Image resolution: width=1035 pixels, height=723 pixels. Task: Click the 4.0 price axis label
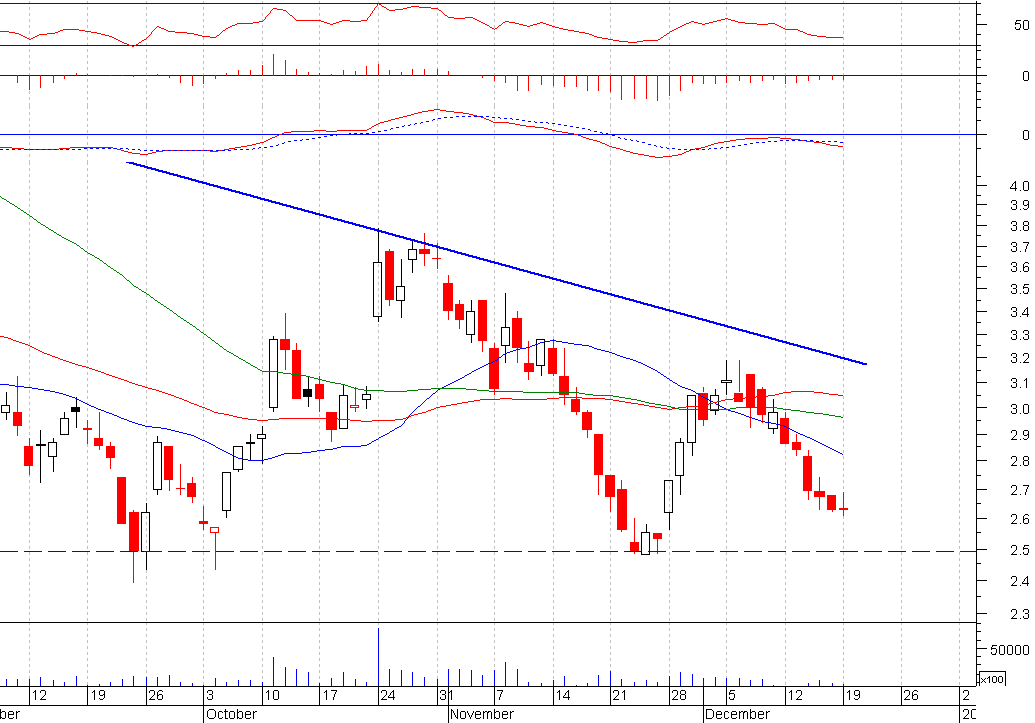tap(1020, 186)
